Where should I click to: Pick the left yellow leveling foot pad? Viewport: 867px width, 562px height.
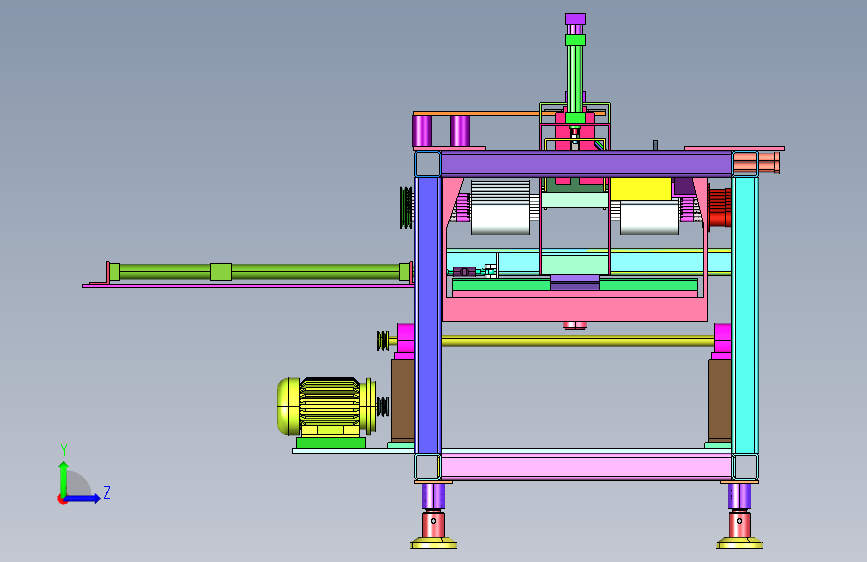click(x=434, y=544)
